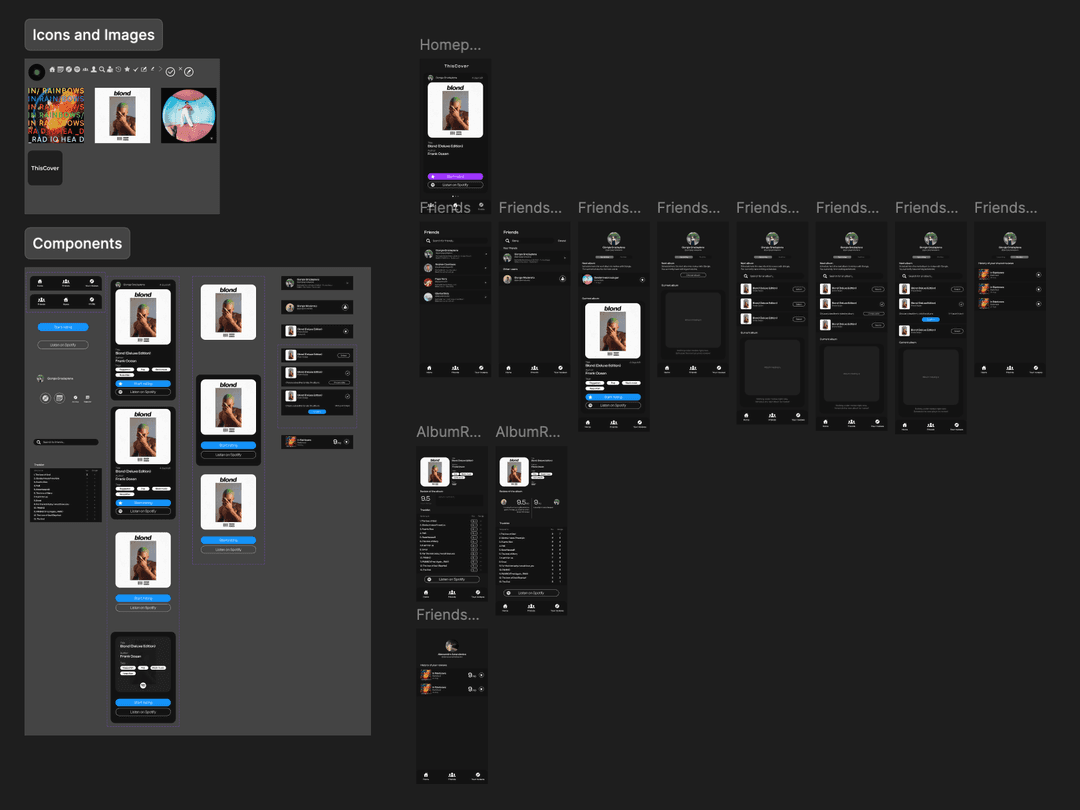Click the circled checkmark icon in the Icons and Images row

tap(170, 72)
